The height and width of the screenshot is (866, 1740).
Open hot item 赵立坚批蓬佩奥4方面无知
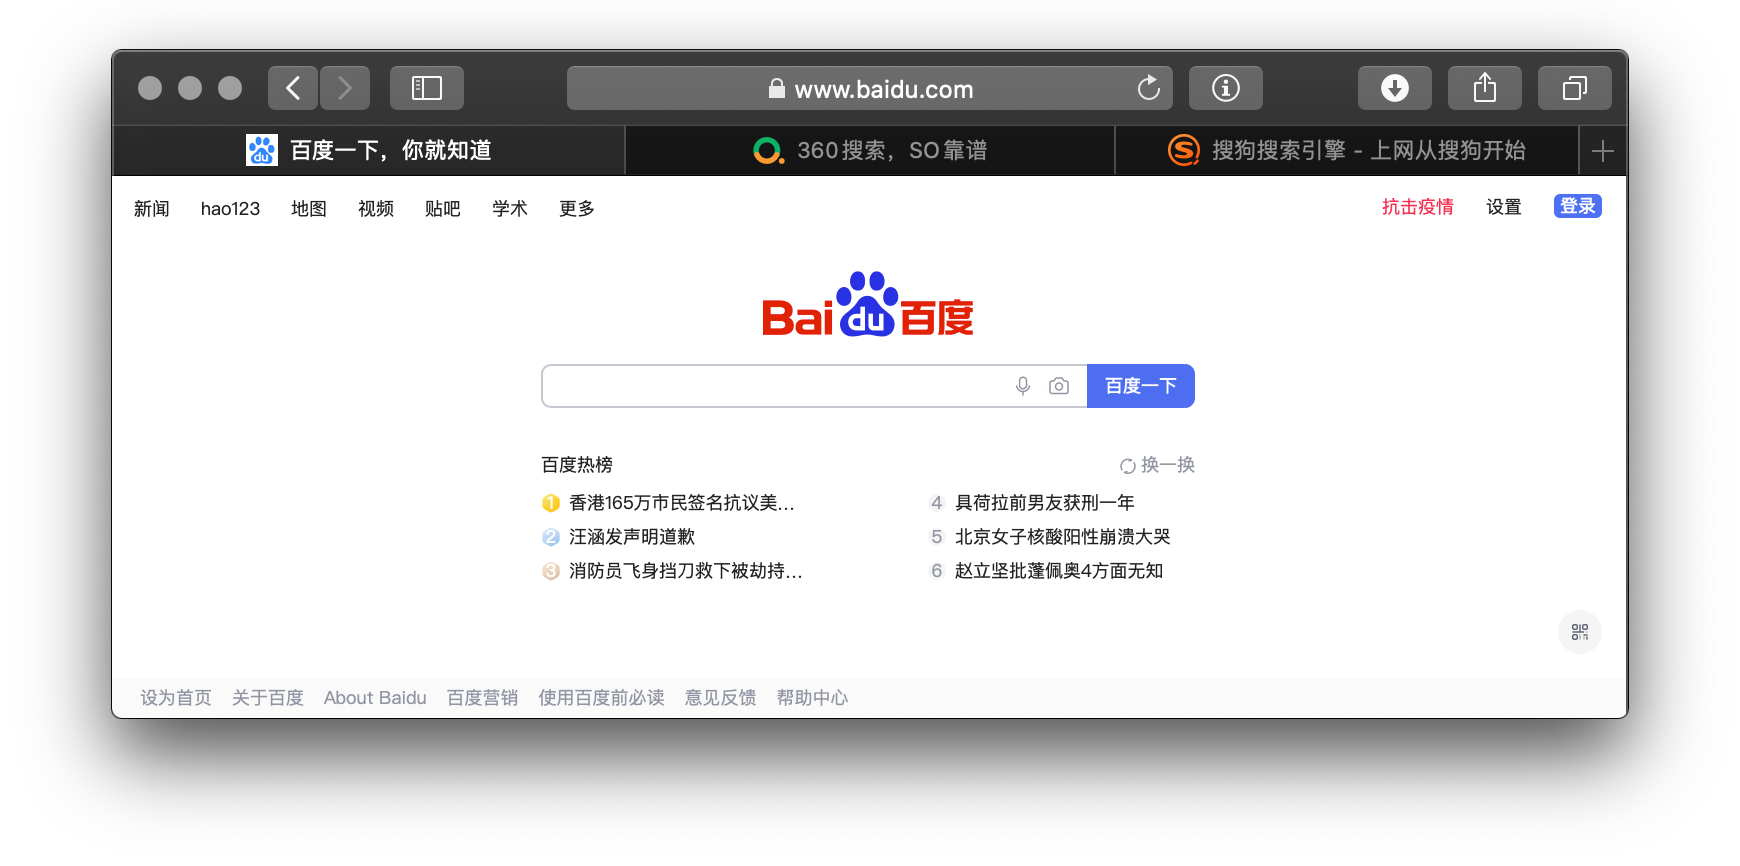click(x=1059, y=571)
